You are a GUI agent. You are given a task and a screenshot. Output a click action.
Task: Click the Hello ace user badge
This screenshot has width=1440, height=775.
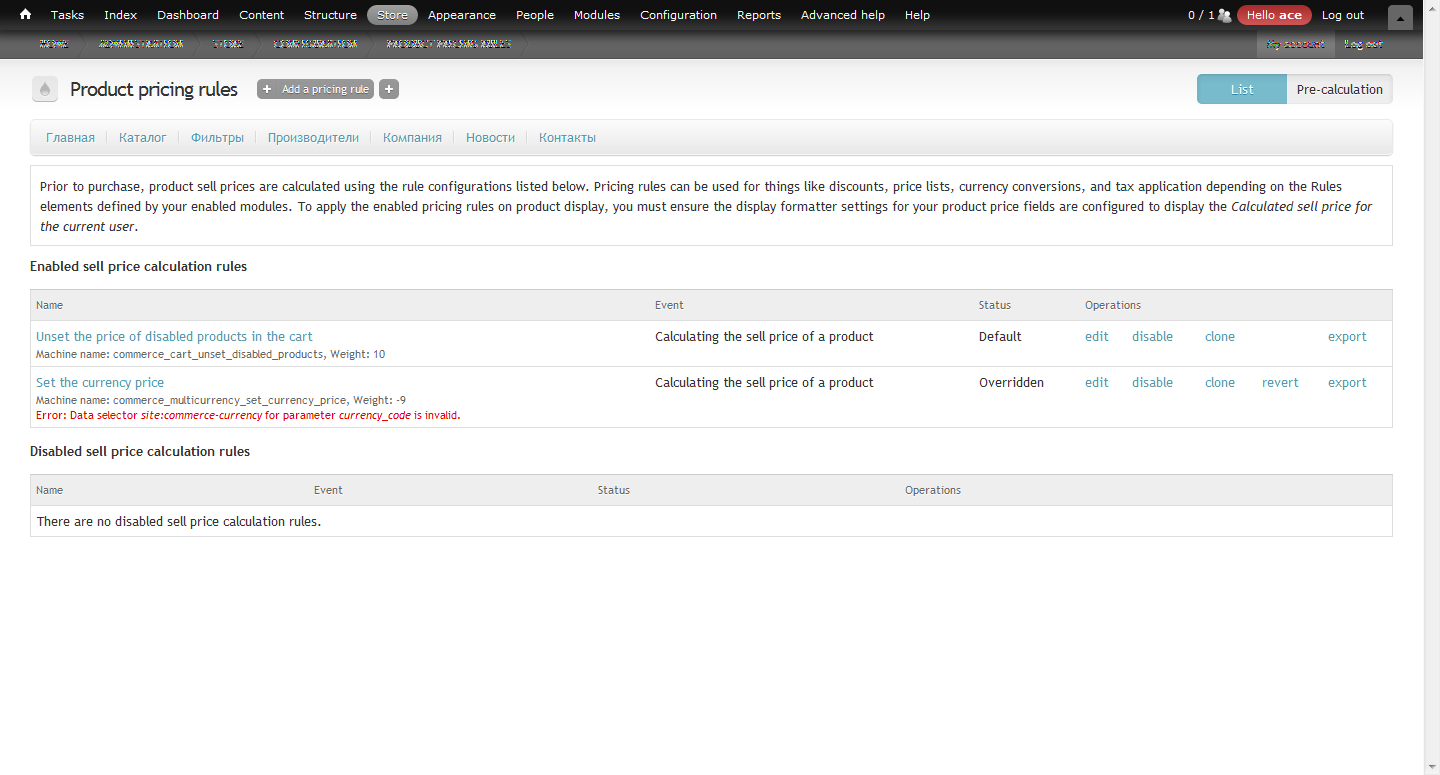pyautogui.click(x=1274, y=15)
